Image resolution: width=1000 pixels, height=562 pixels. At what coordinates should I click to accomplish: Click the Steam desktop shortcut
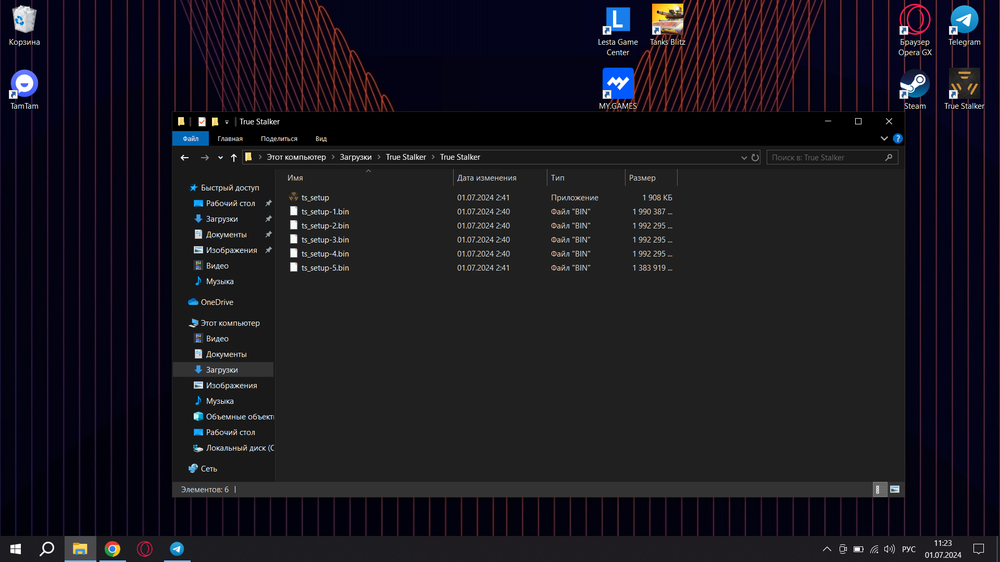click(x=914, y=85)
